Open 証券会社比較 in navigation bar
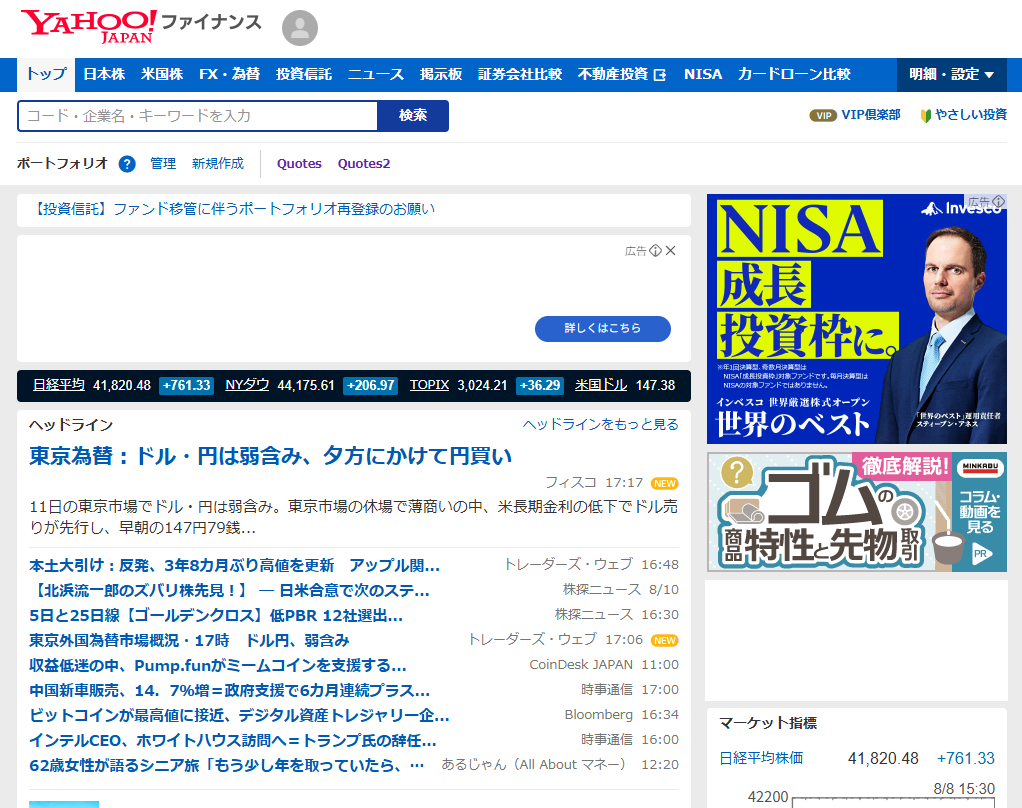 pyautogui.click(x=520, y=74)
